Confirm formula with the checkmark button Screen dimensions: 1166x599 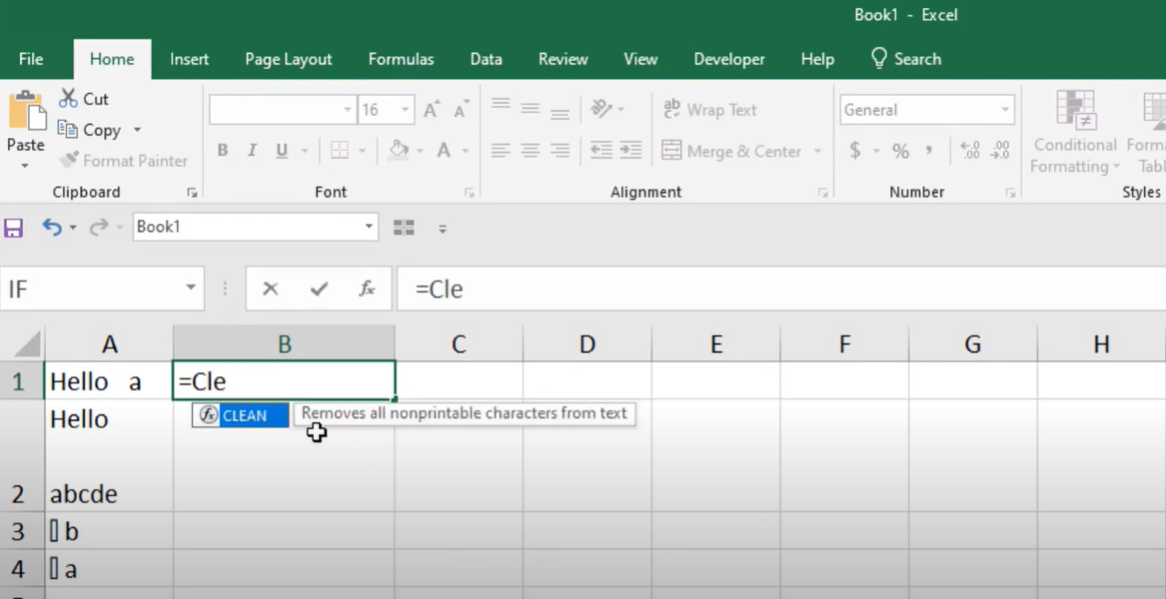click(320, 288)
